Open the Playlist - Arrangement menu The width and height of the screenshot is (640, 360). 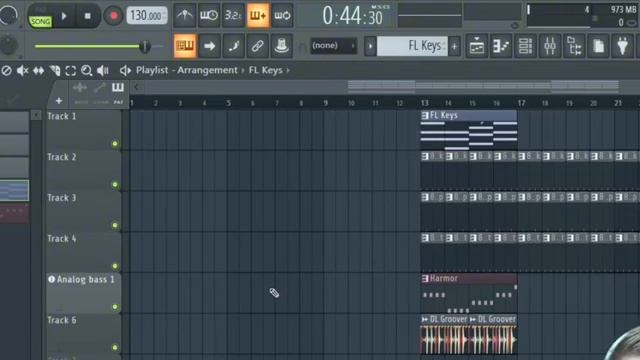[x=187, y=70]
